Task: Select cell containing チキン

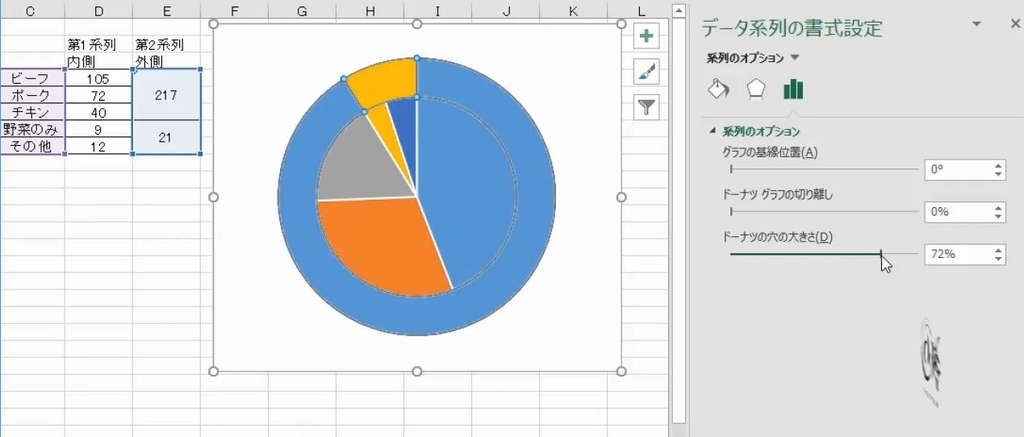Action: (31, 112)
